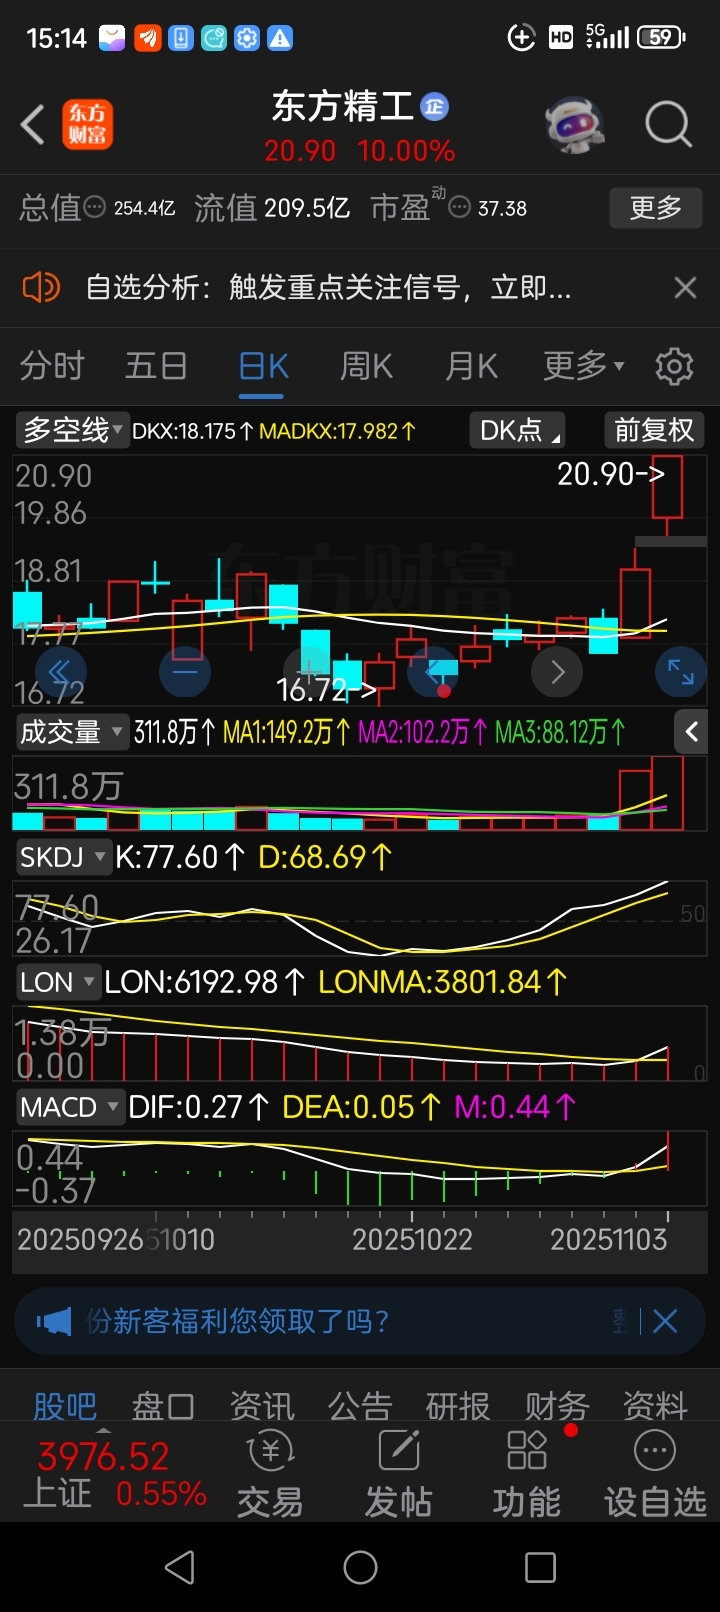Tap the 20251103 date label
This screenshot has width=720, height=1612.
608,1240
